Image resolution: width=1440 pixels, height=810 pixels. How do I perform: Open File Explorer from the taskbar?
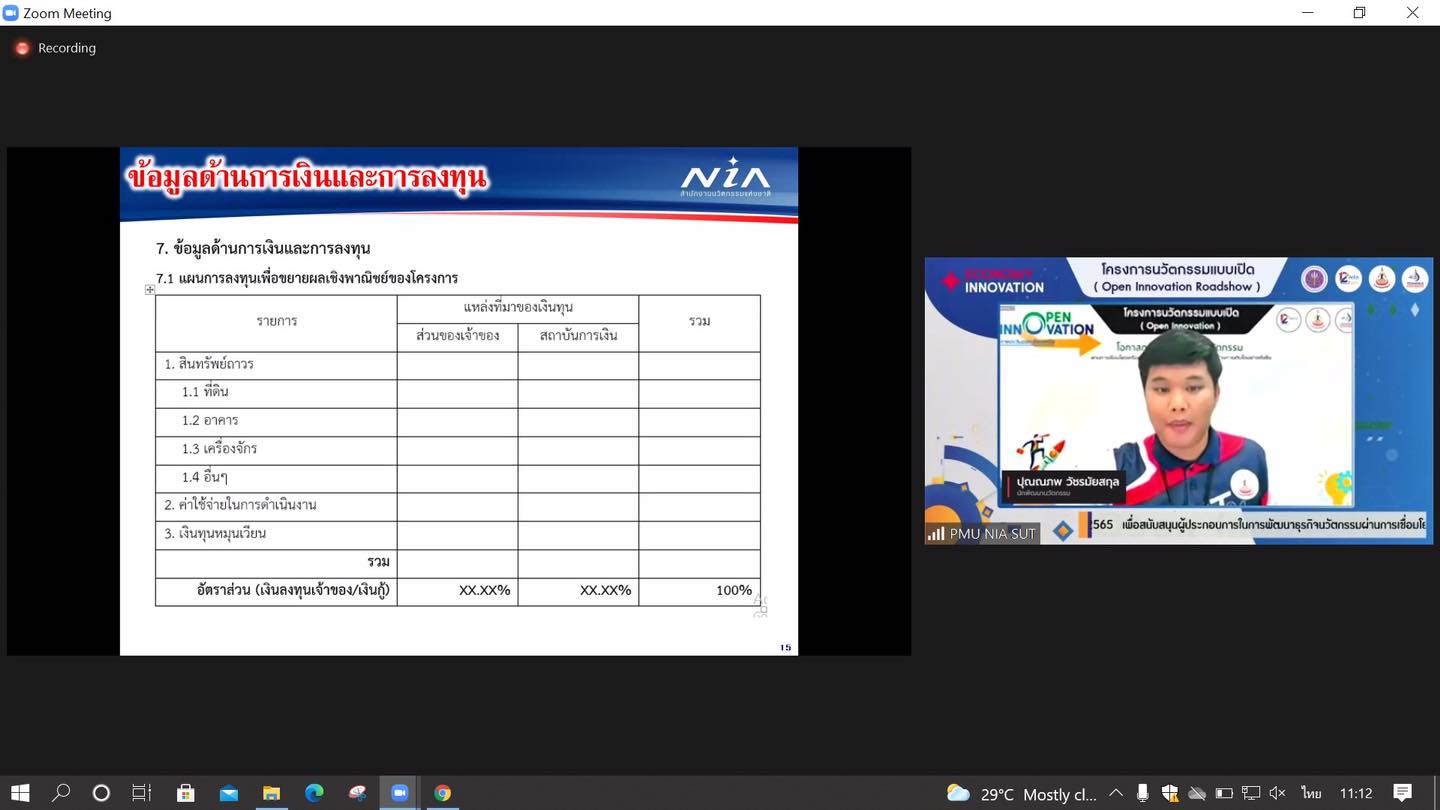click(x=271, y=793)
